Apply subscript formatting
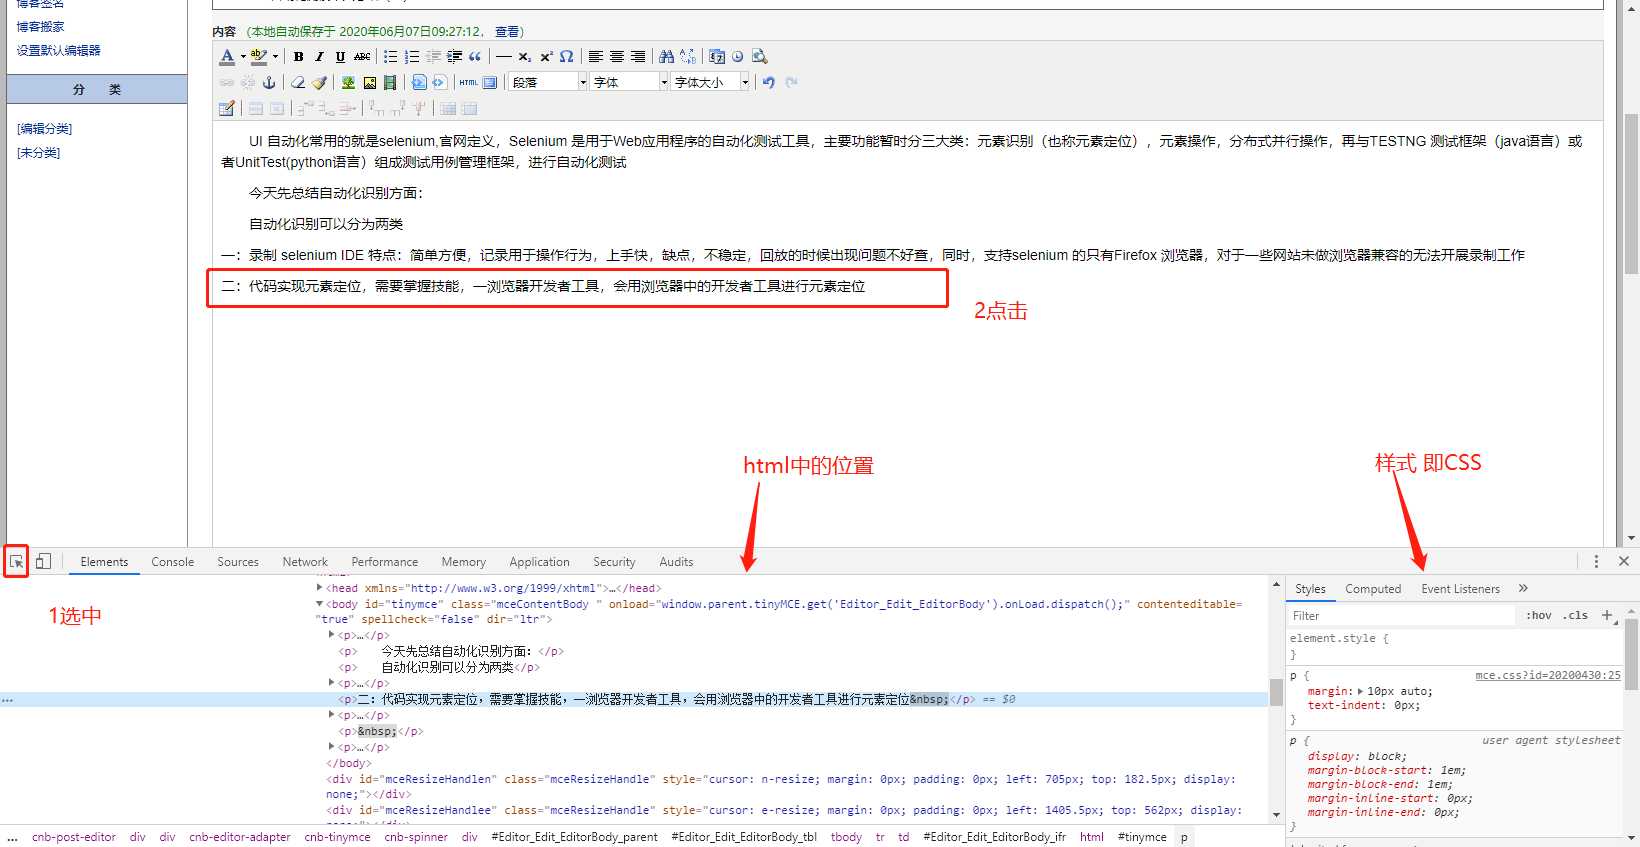1640x847 pixels. (x=525, y=57)
